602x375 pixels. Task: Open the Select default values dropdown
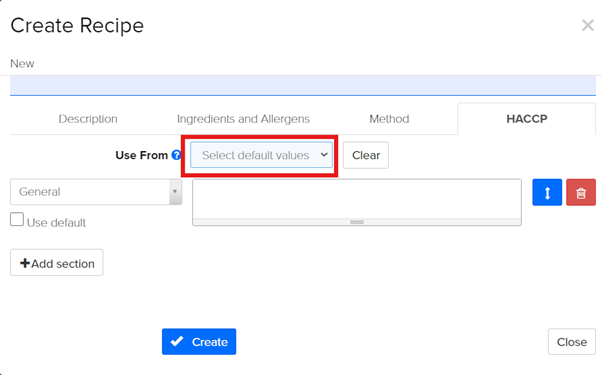(261, 155)
